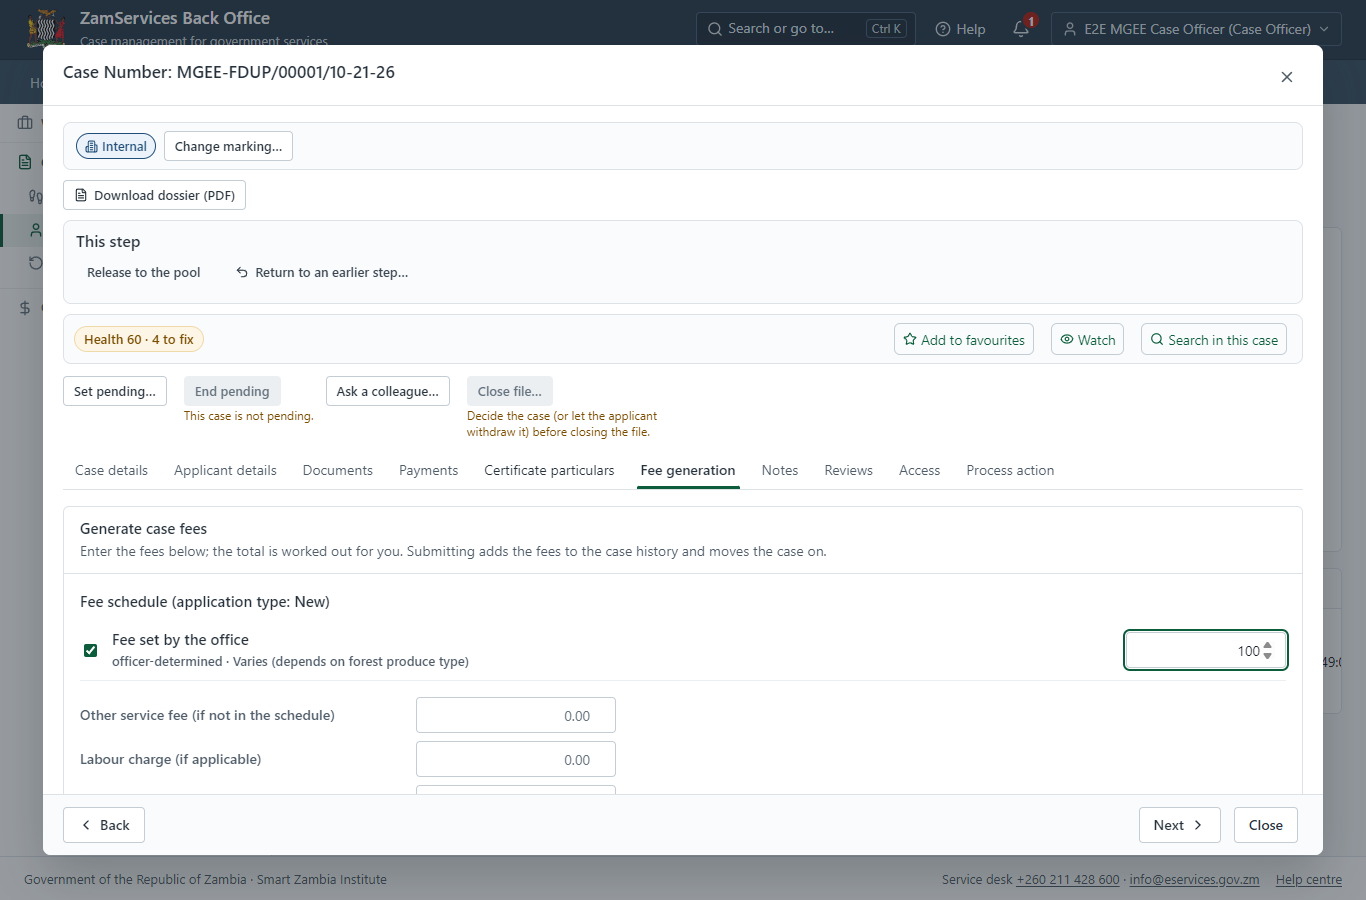The image size is (1366, 900).
Task: Watch this case using the eye button
Action: pos(1087,339)
